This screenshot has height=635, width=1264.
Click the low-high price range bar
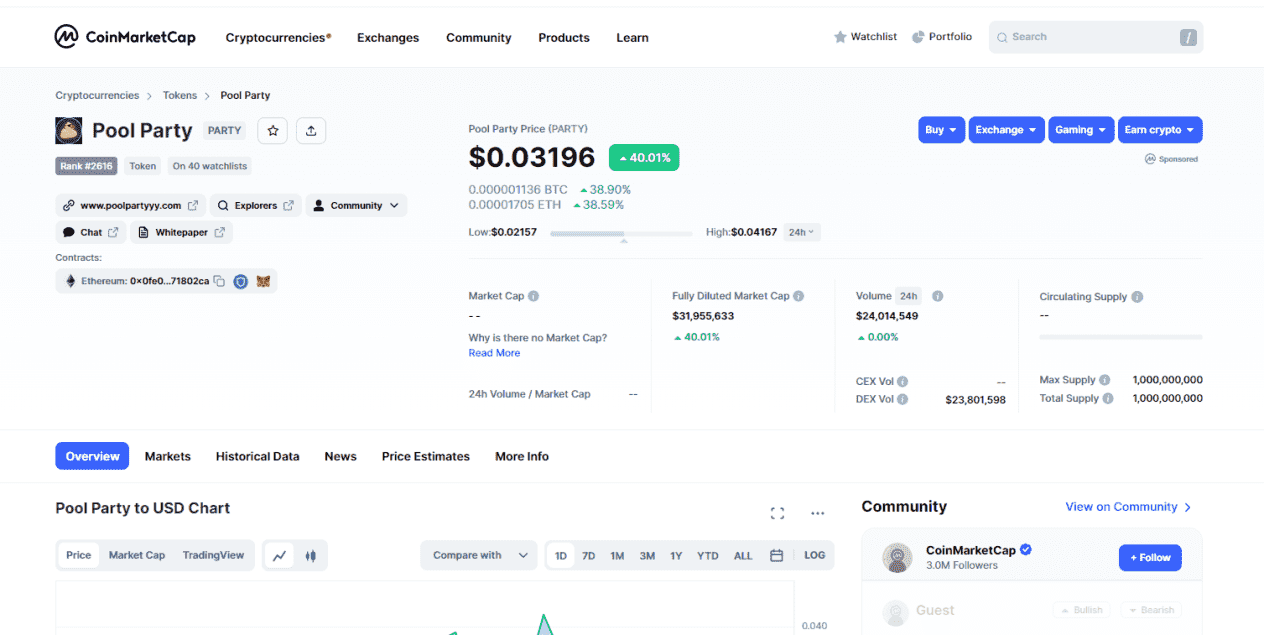coord(621,233)
